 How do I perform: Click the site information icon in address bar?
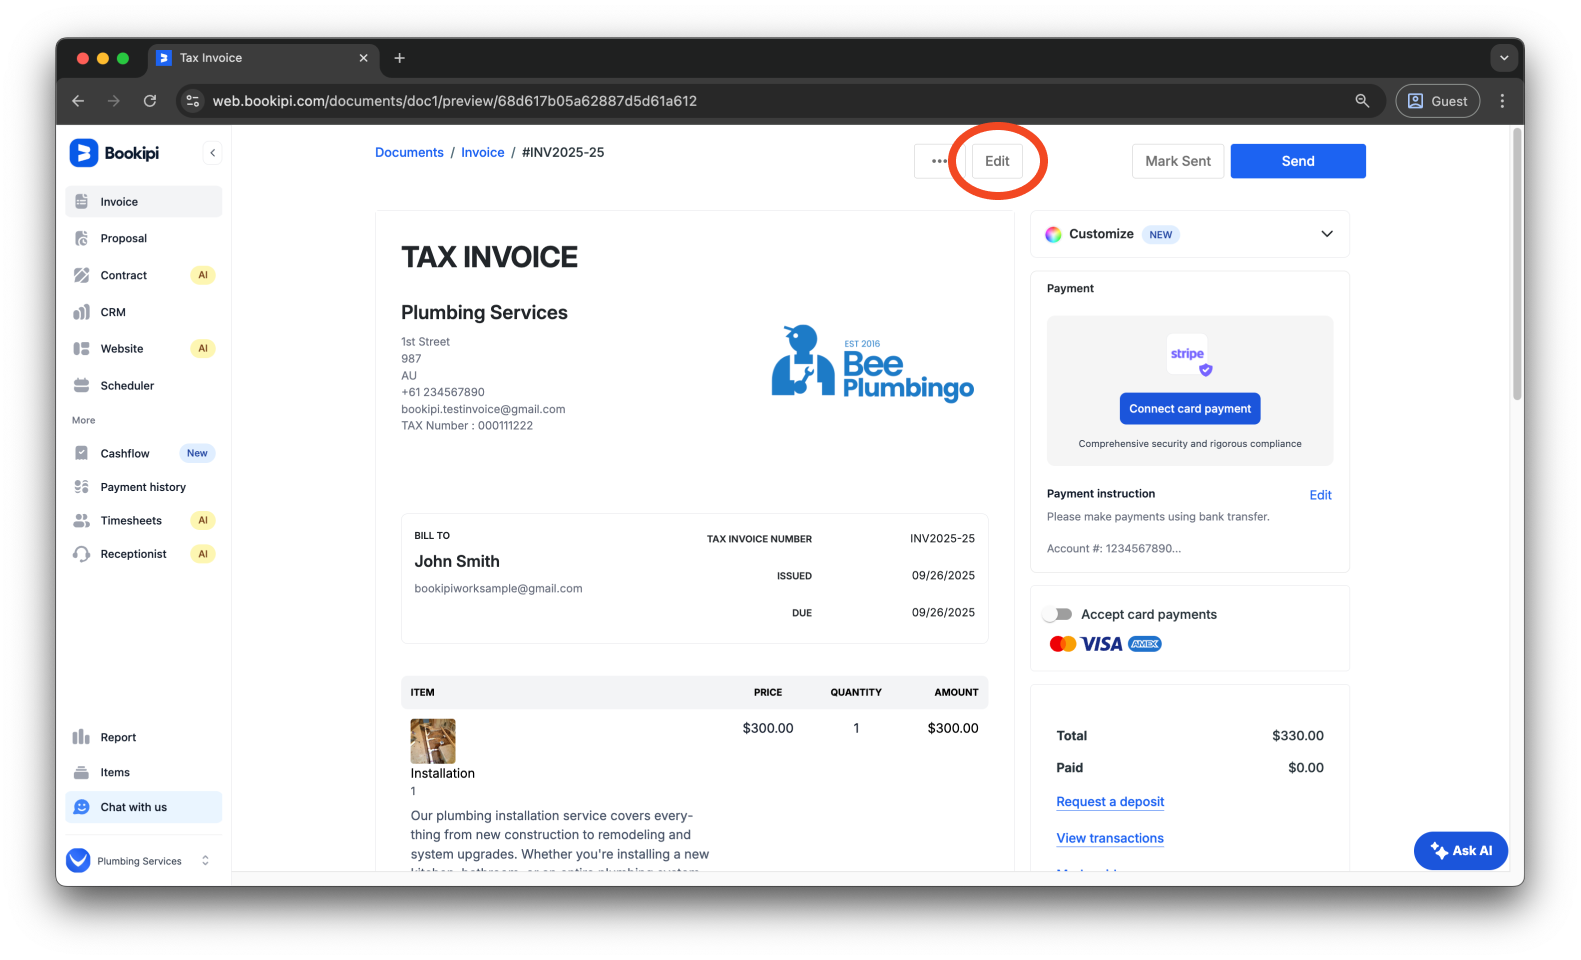pyautogui.click(x=193, y=101)
